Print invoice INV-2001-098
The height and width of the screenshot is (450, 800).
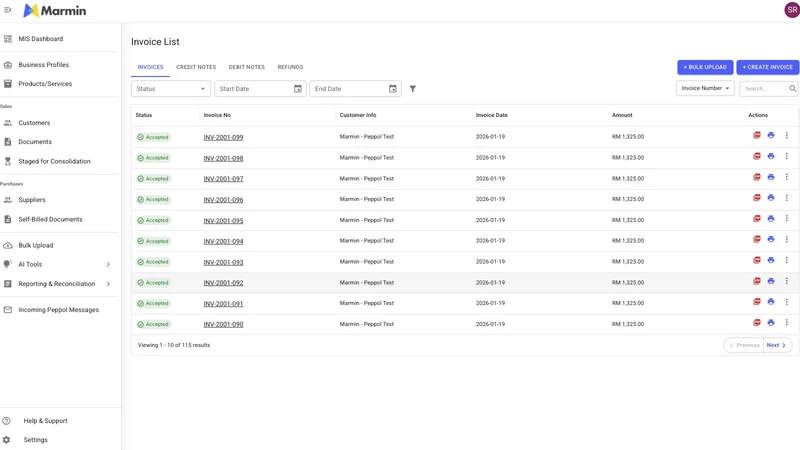point(771,156)
